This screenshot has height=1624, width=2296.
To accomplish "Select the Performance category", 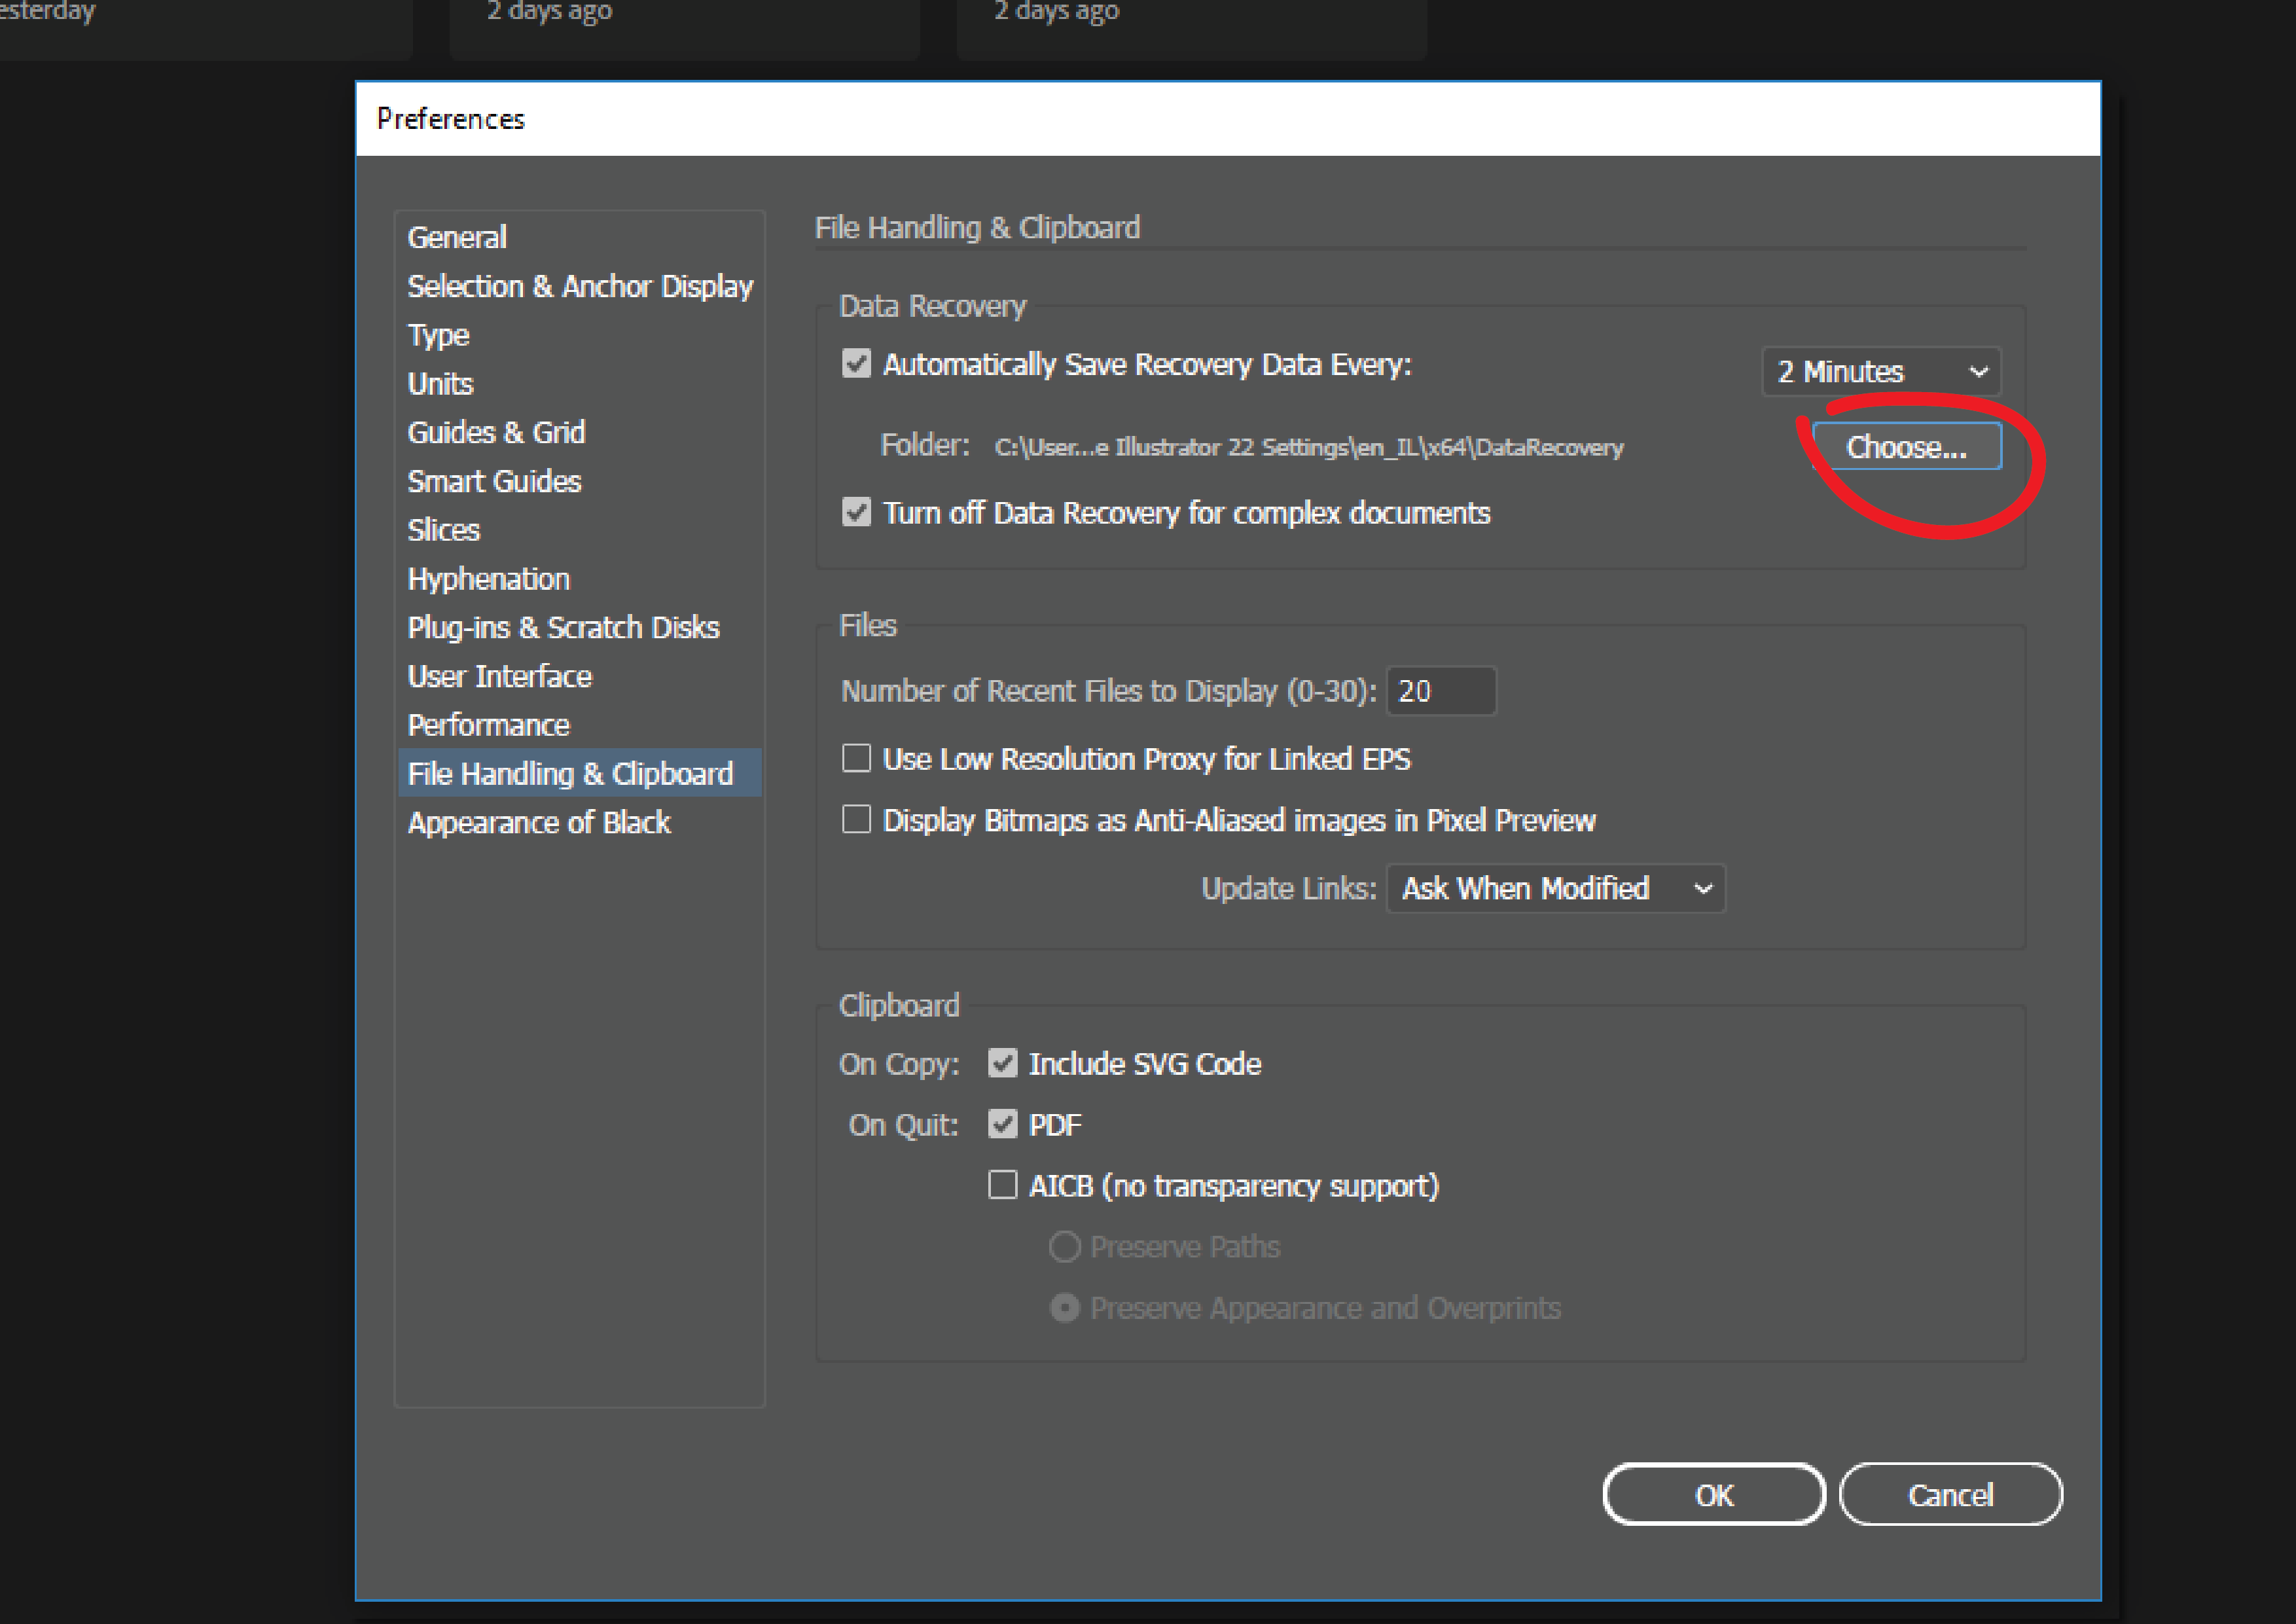I will tap(488, 725).
